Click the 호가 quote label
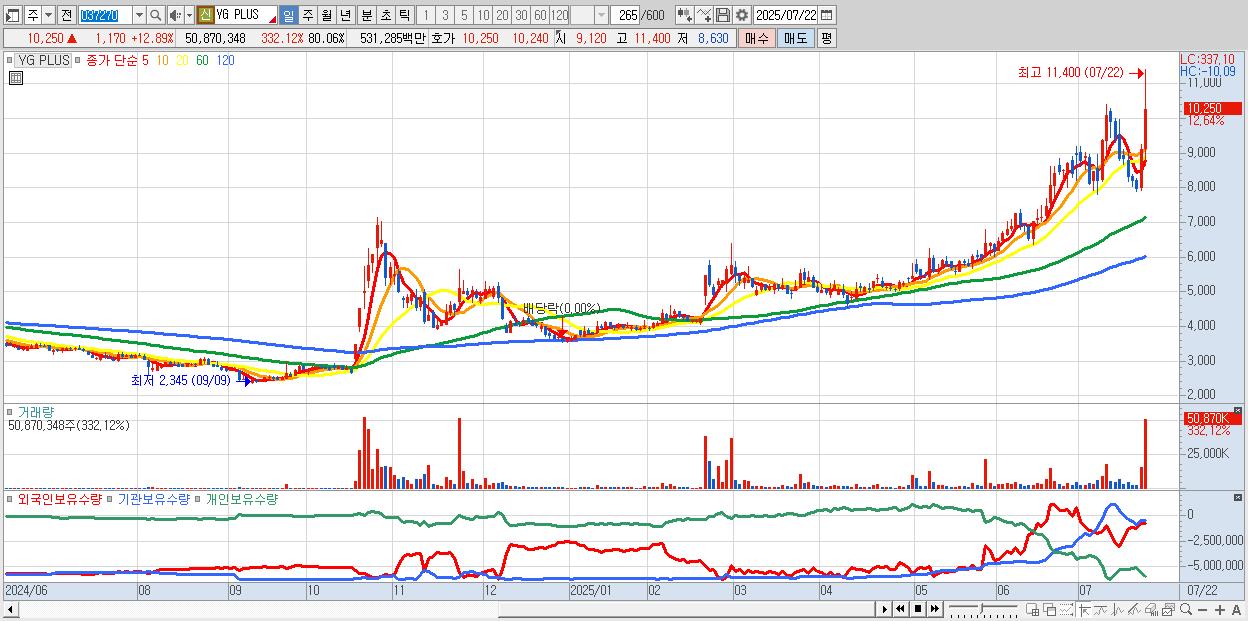The height and width of the screenshot is (621, 1248). pos(443,38)
